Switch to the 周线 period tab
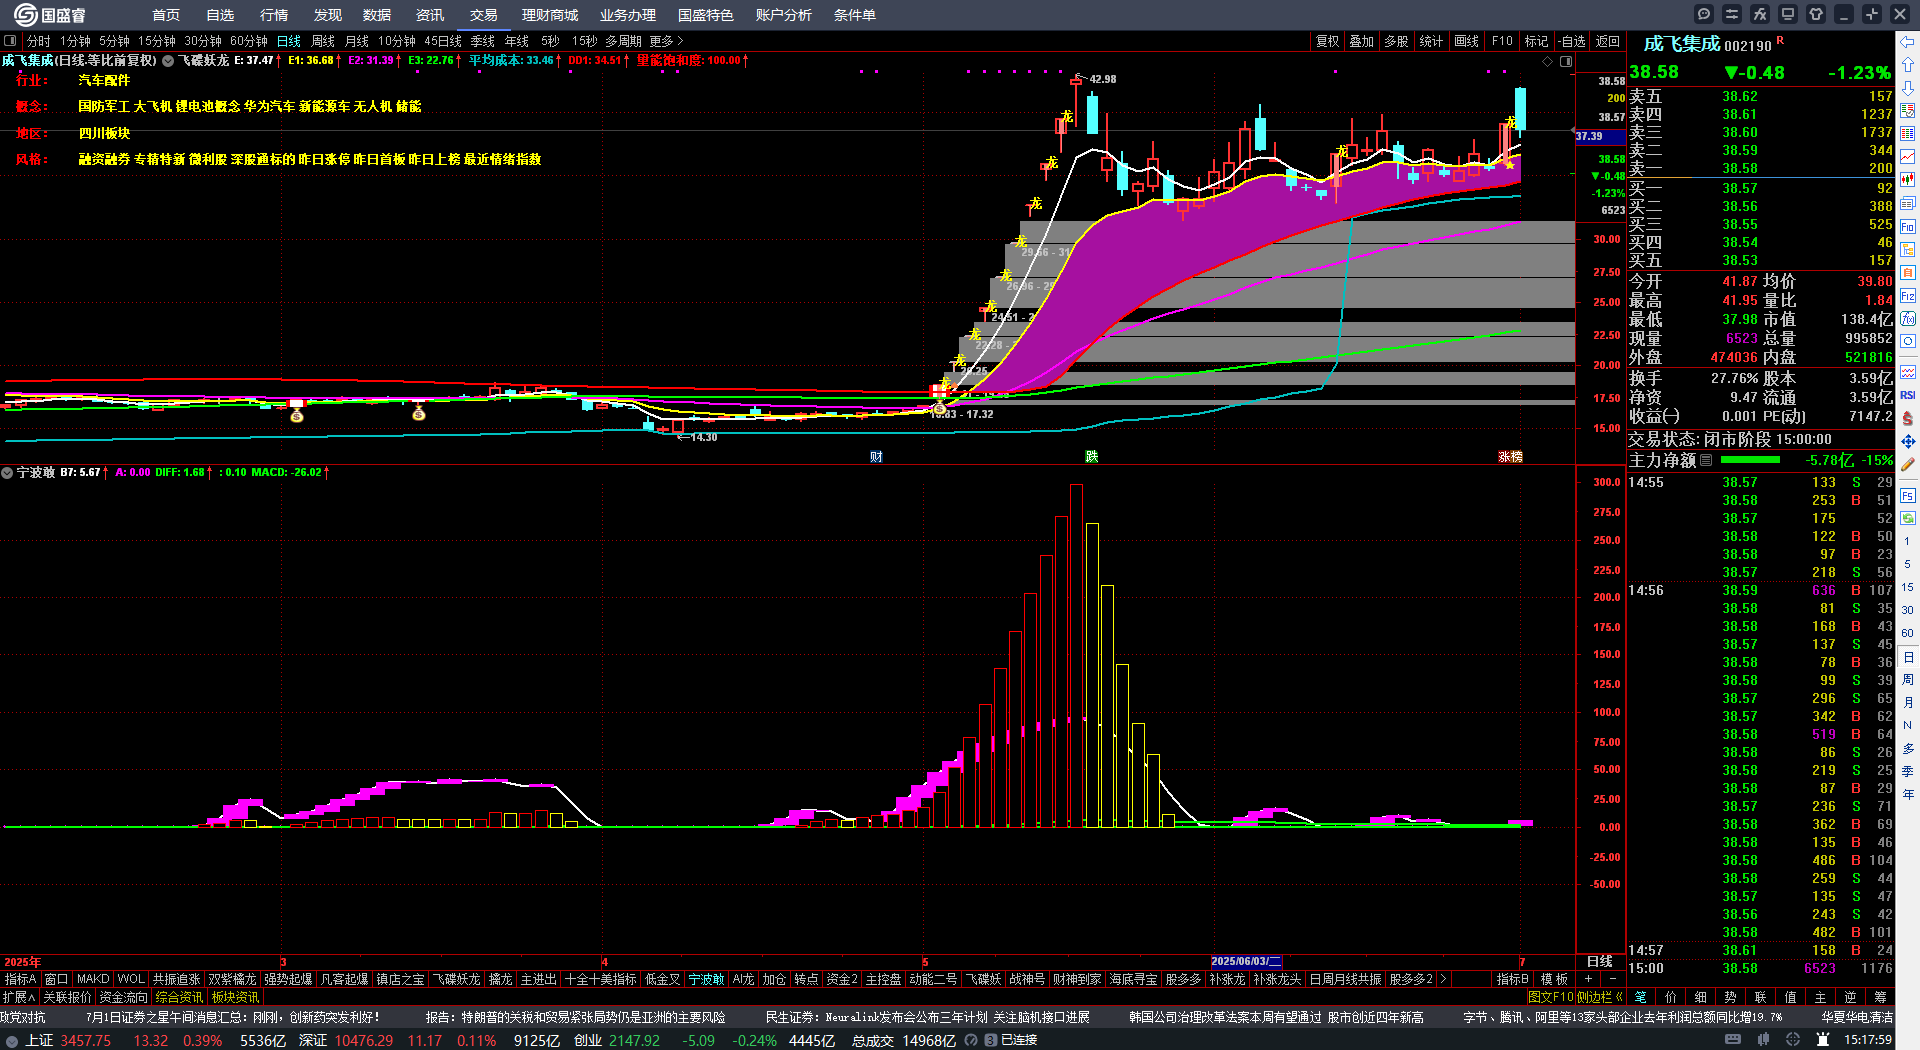 323,41
